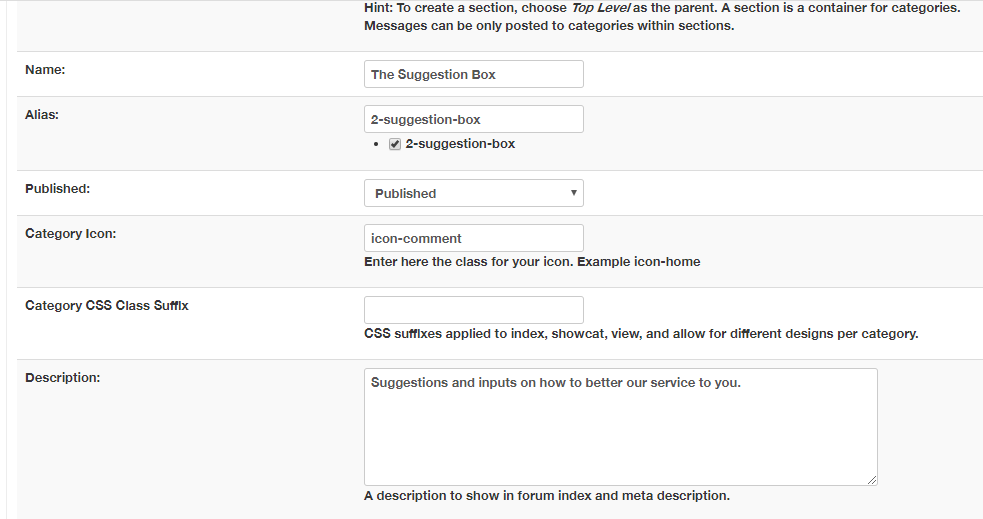The height and width of the screenshot is (519, 983).
Task: Click the "Category CSS Class Suffix" label
Action: click(107, 305)
